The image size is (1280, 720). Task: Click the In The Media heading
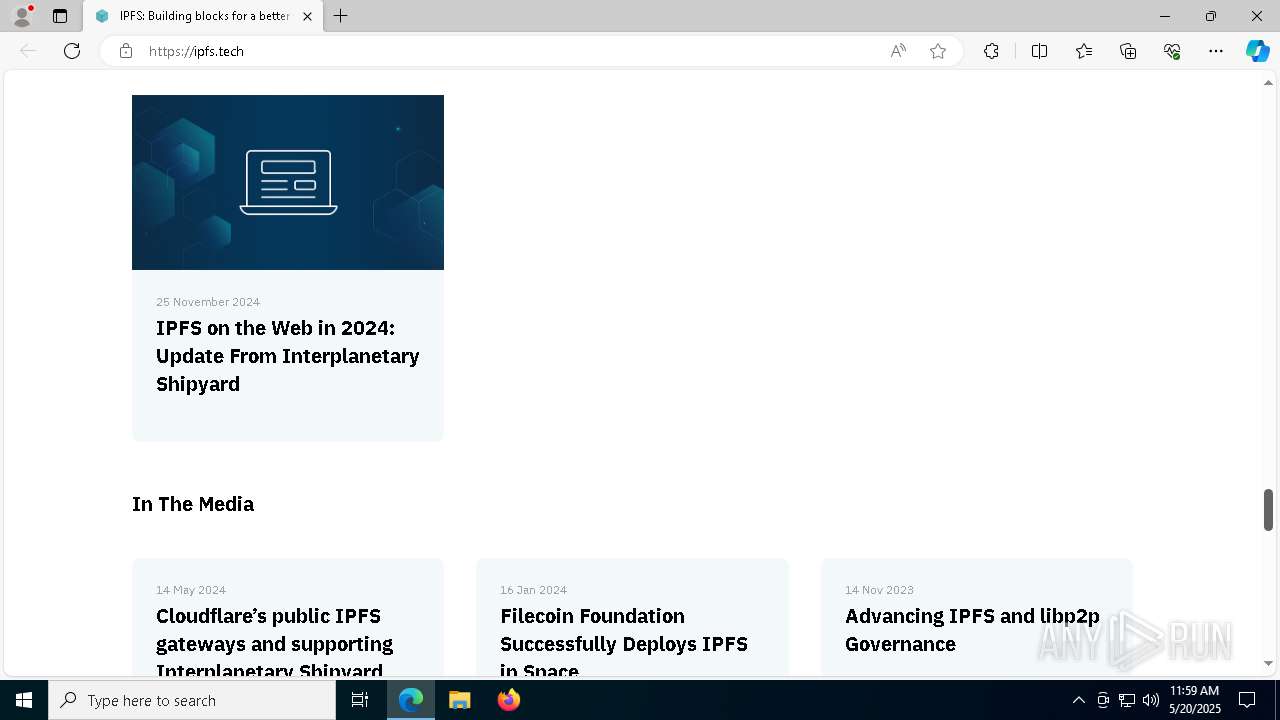click(x=193, y=504)
